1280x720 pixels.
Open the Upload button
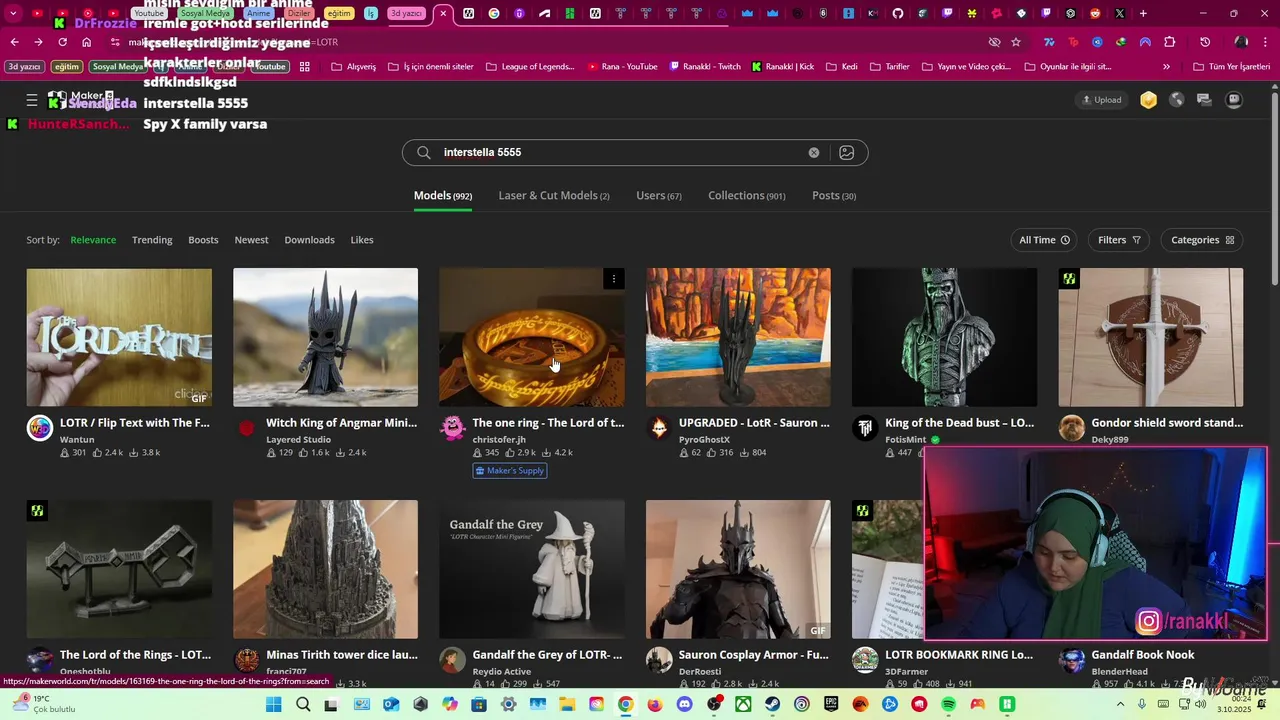click(x=1101, y=100)
